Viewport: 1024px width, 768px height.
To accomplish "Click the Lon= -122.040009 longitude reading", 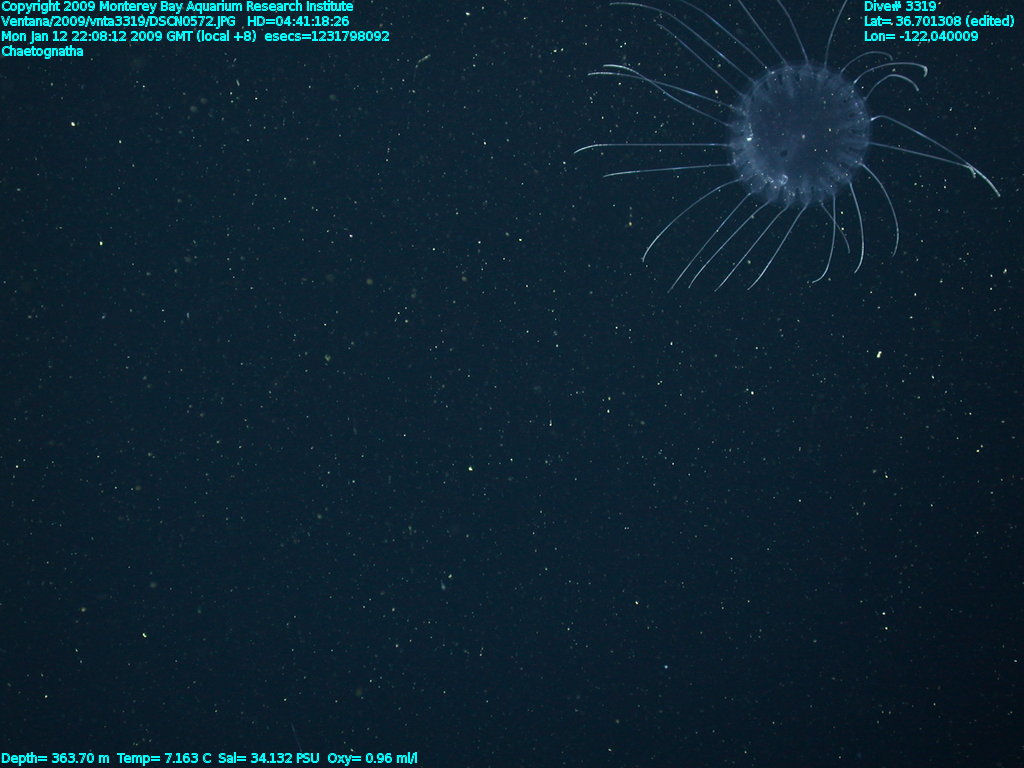I will click(921, 36).
